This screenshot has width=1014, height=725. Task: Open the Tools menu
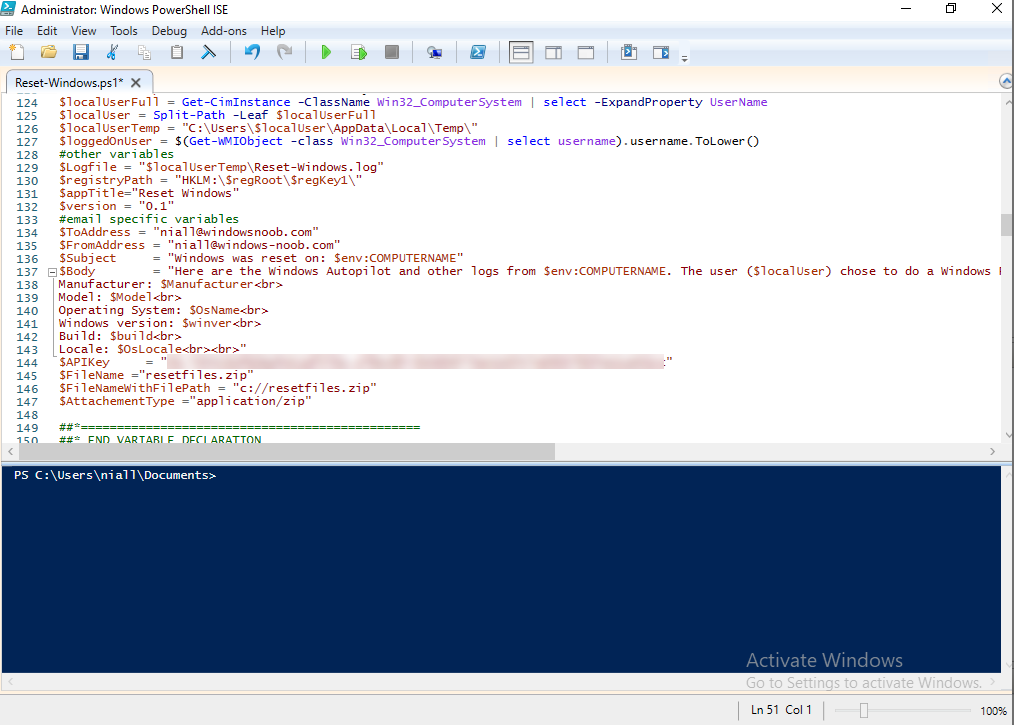[x=124, y=31]
